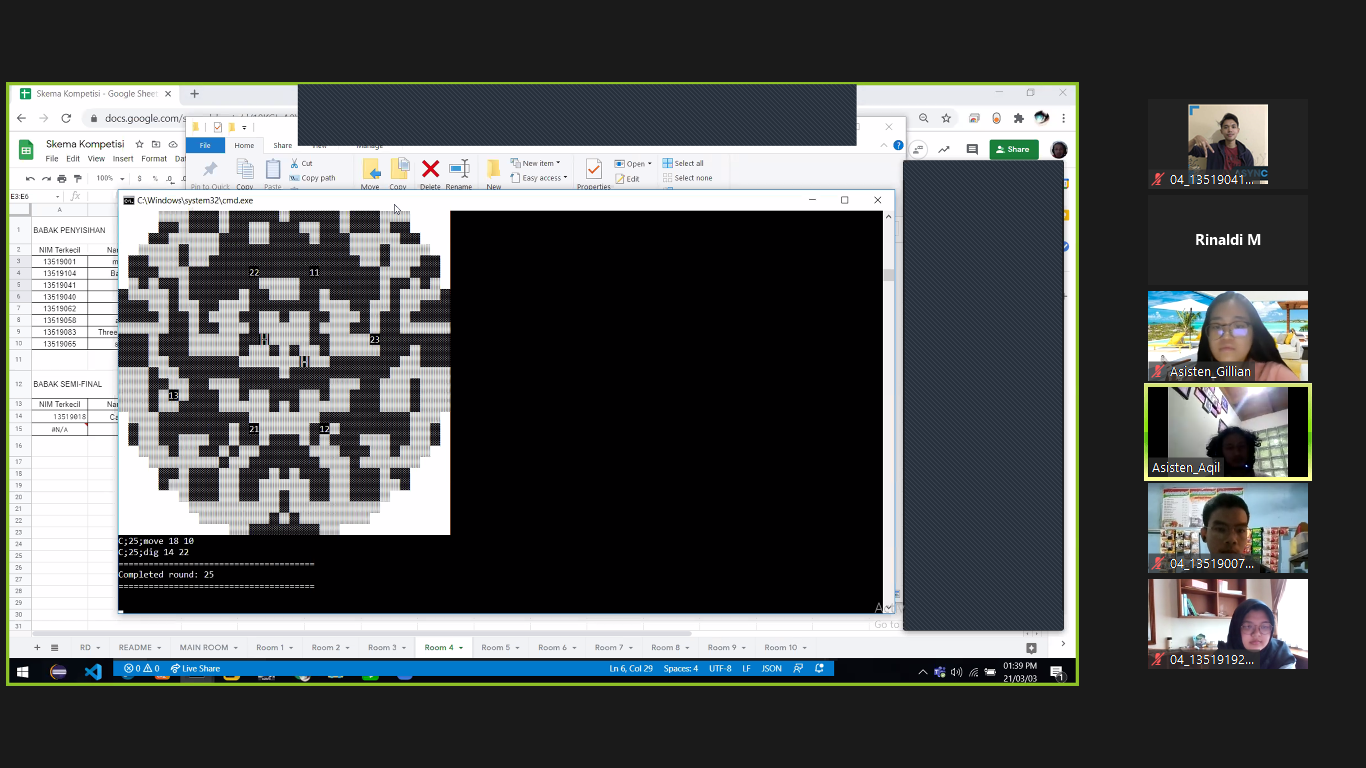Click Pin to Quick access in Explorer

point(210,174)
